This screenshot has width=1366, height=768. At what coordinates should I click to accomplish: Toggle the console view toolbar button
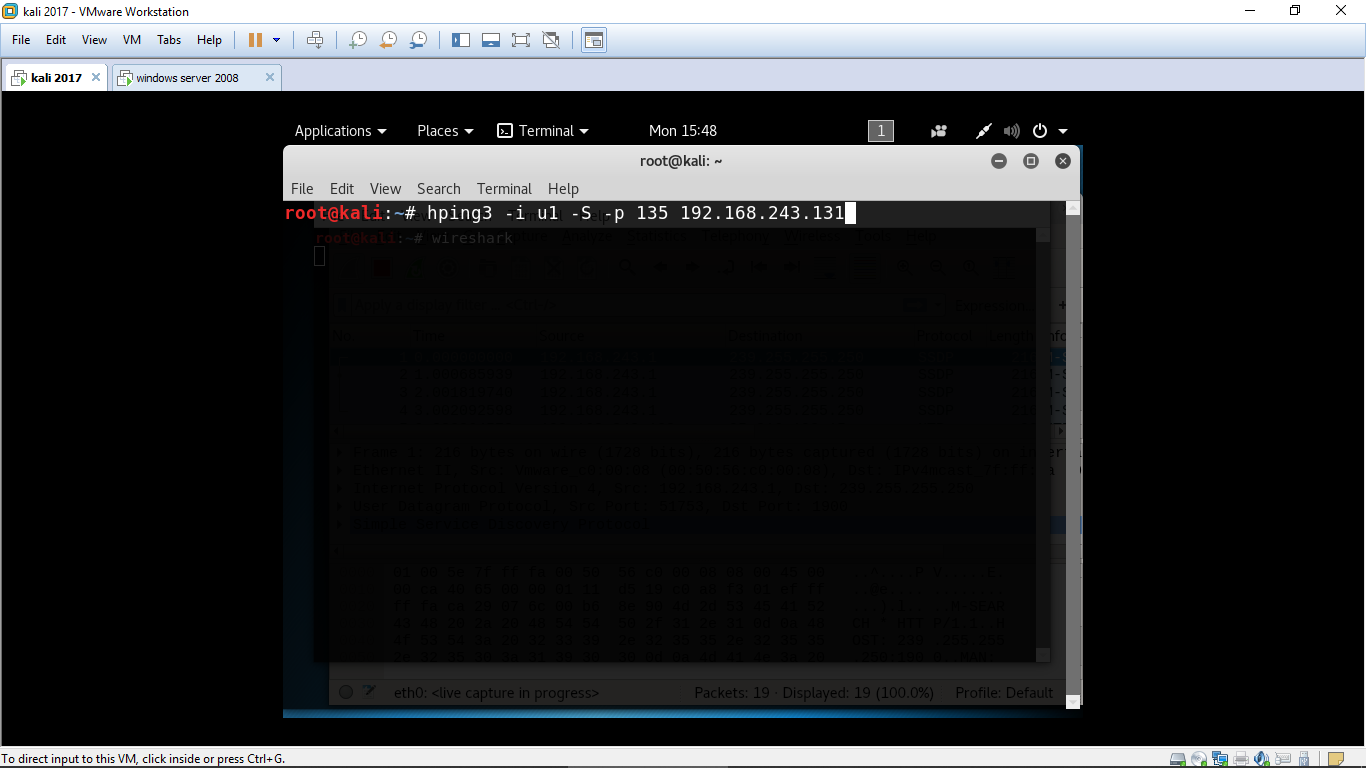click(594, 40)
